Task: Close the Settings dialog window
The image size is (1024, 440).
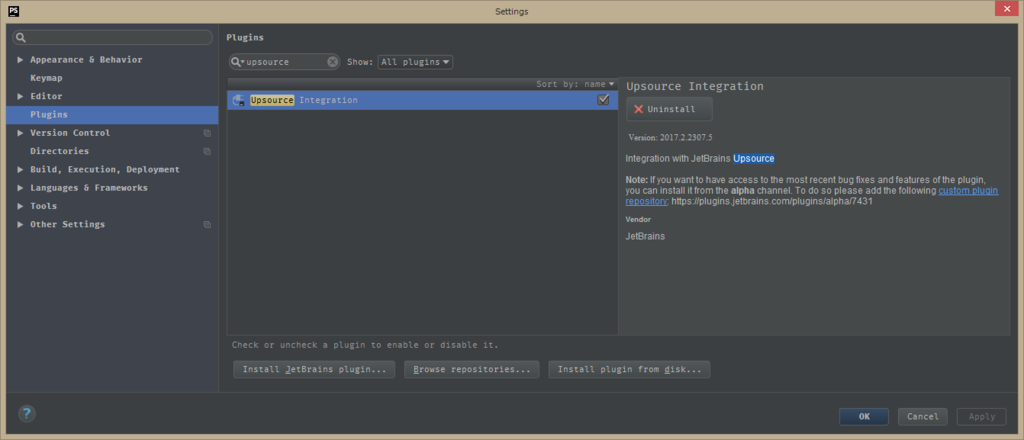Action: [1006, 8]
